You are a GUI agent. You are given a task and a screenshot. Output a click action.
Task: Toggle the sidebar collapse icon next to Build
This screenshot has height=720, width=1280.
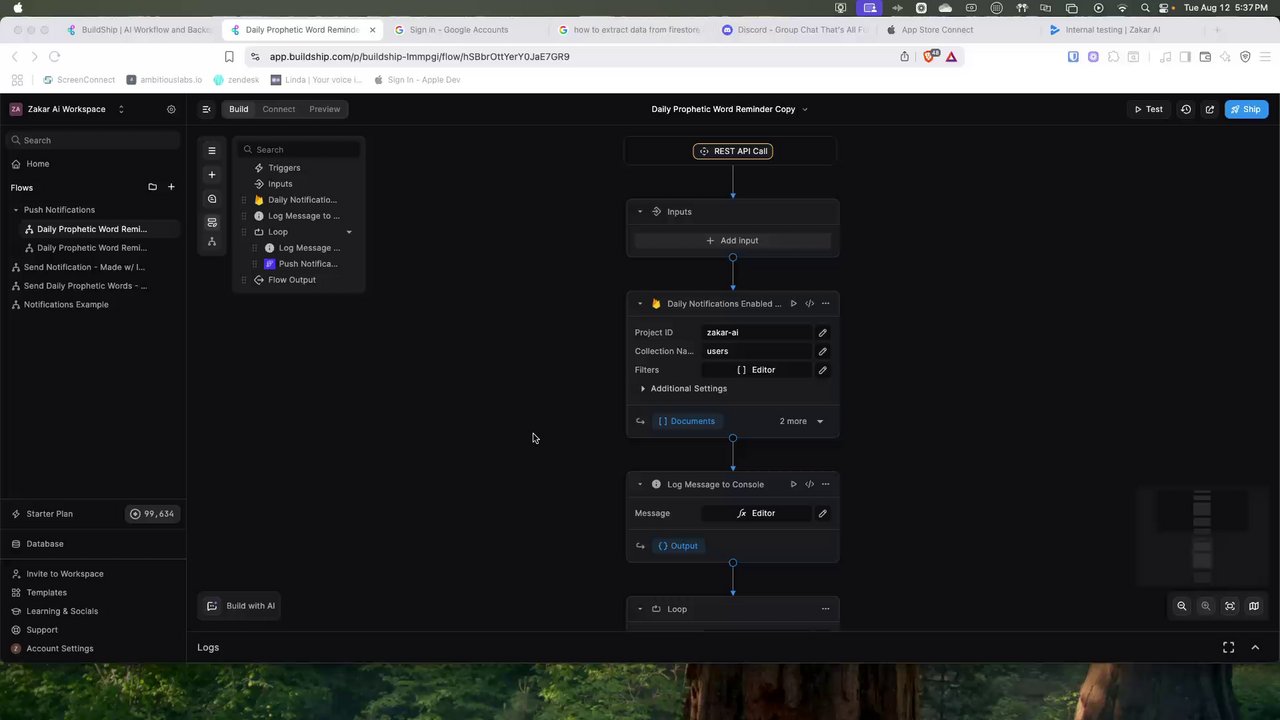(206, 109)
